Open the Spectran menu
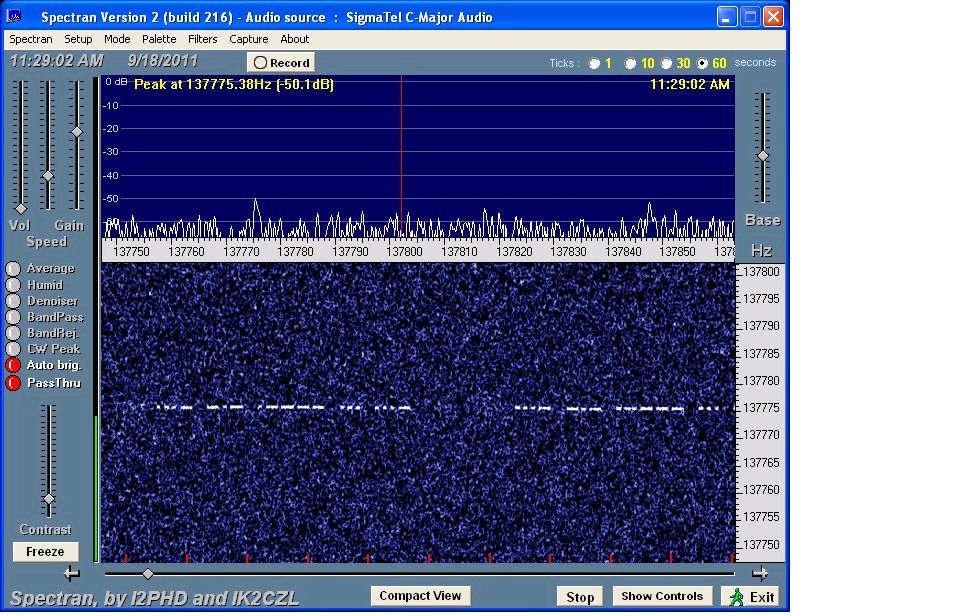Screen dimensions: 969x616 pos(31,39)
